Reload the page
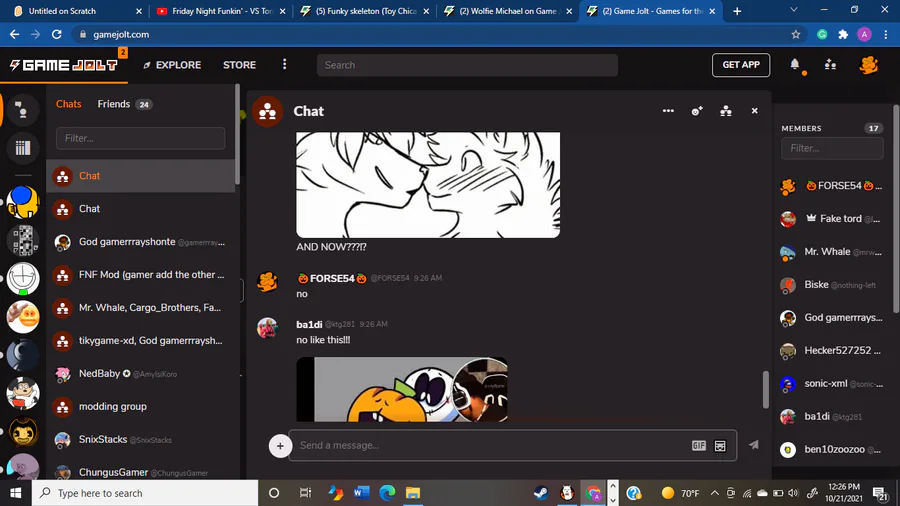Screen dimensions: 900x506 [x=56, y=34]
